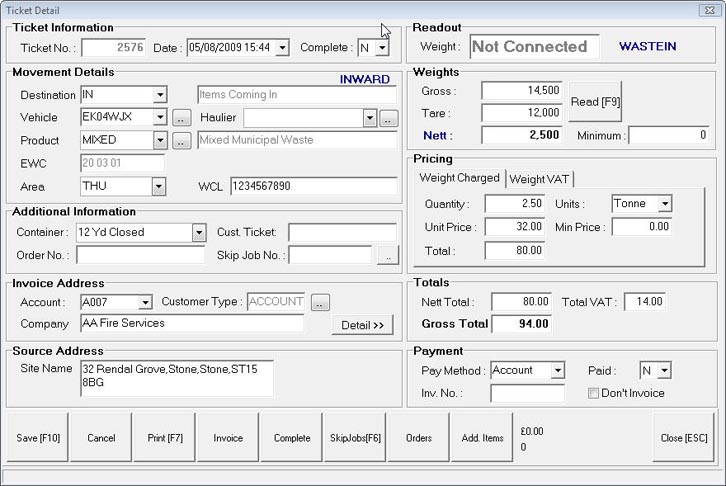
Task: Close the Ticket Detail window
Action: [714, 9]
